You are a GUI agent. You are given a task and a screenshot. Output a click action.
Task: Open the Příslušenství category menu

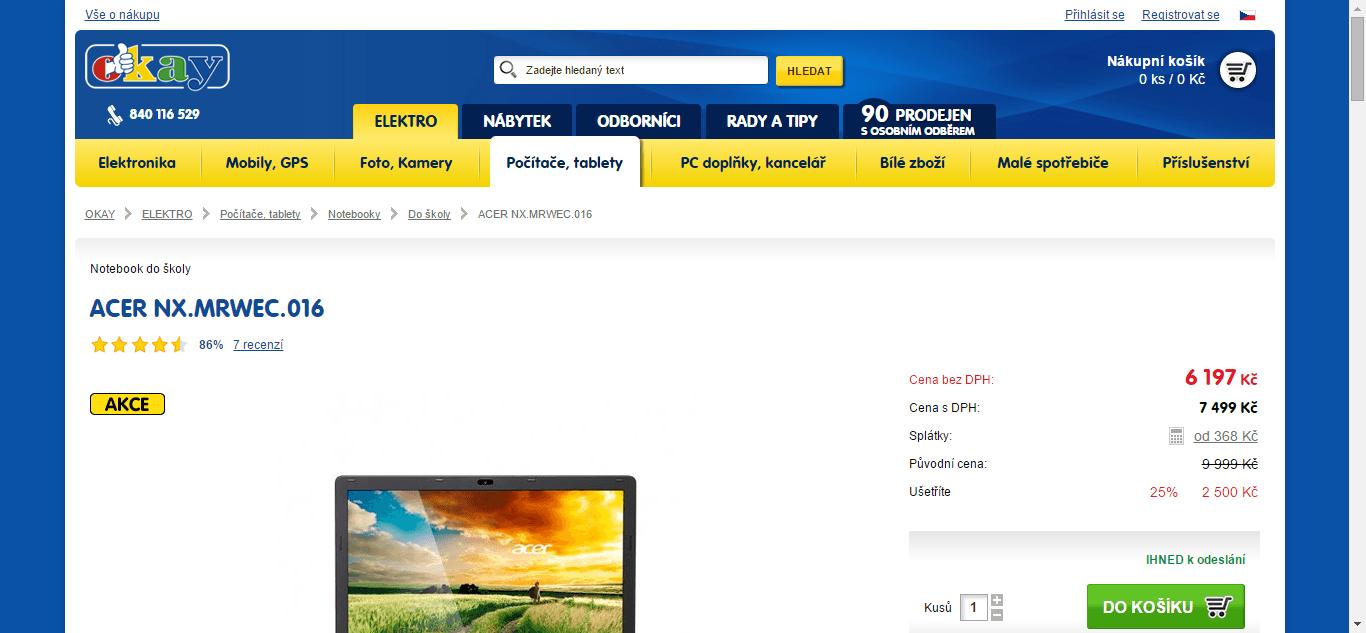[1206, 163]
